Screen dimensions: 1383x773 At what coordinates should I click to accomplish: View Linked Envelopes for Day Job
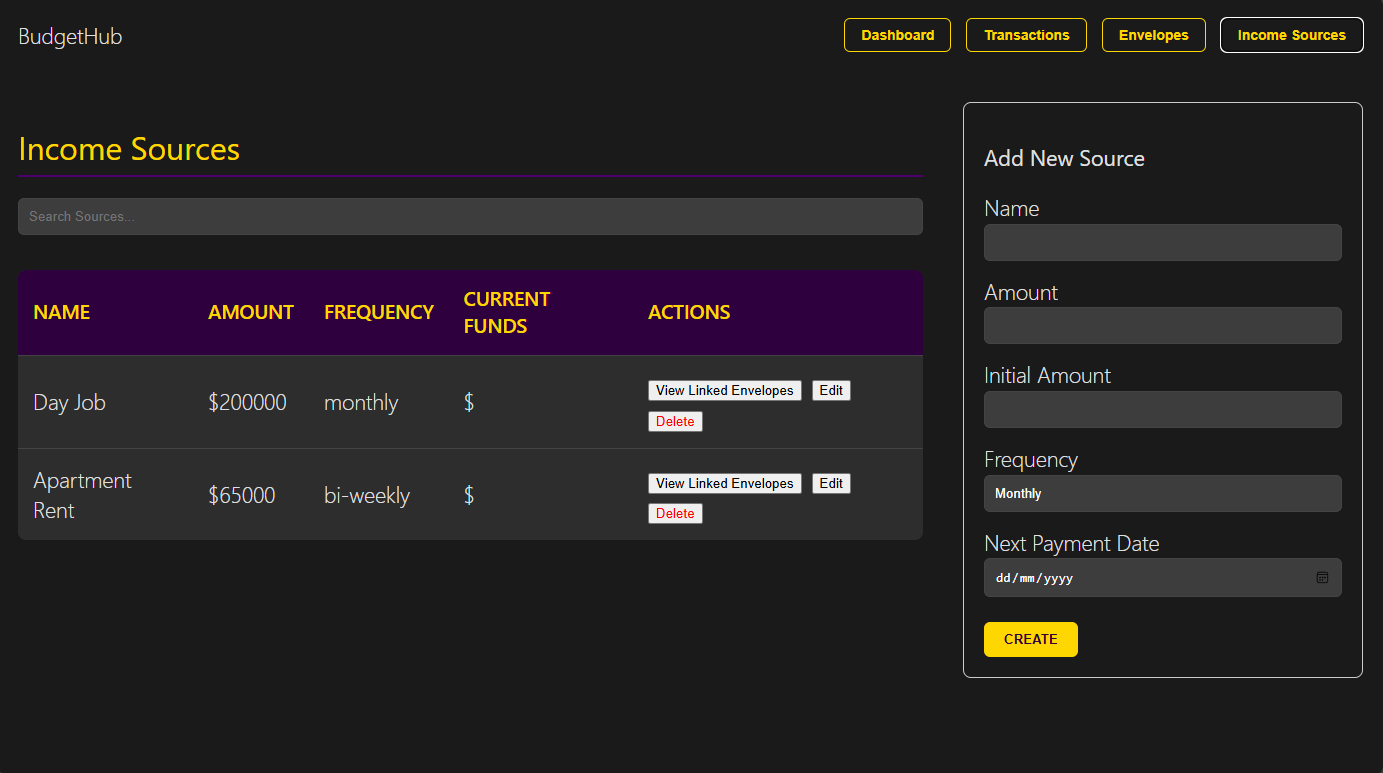[x=724, y=390]
